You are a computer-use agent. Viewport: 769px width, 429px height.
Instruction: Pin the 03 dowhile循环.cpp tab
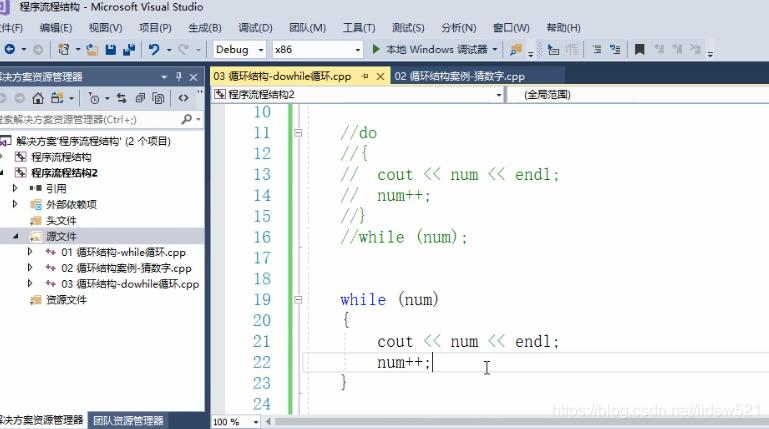click(365, 76)
